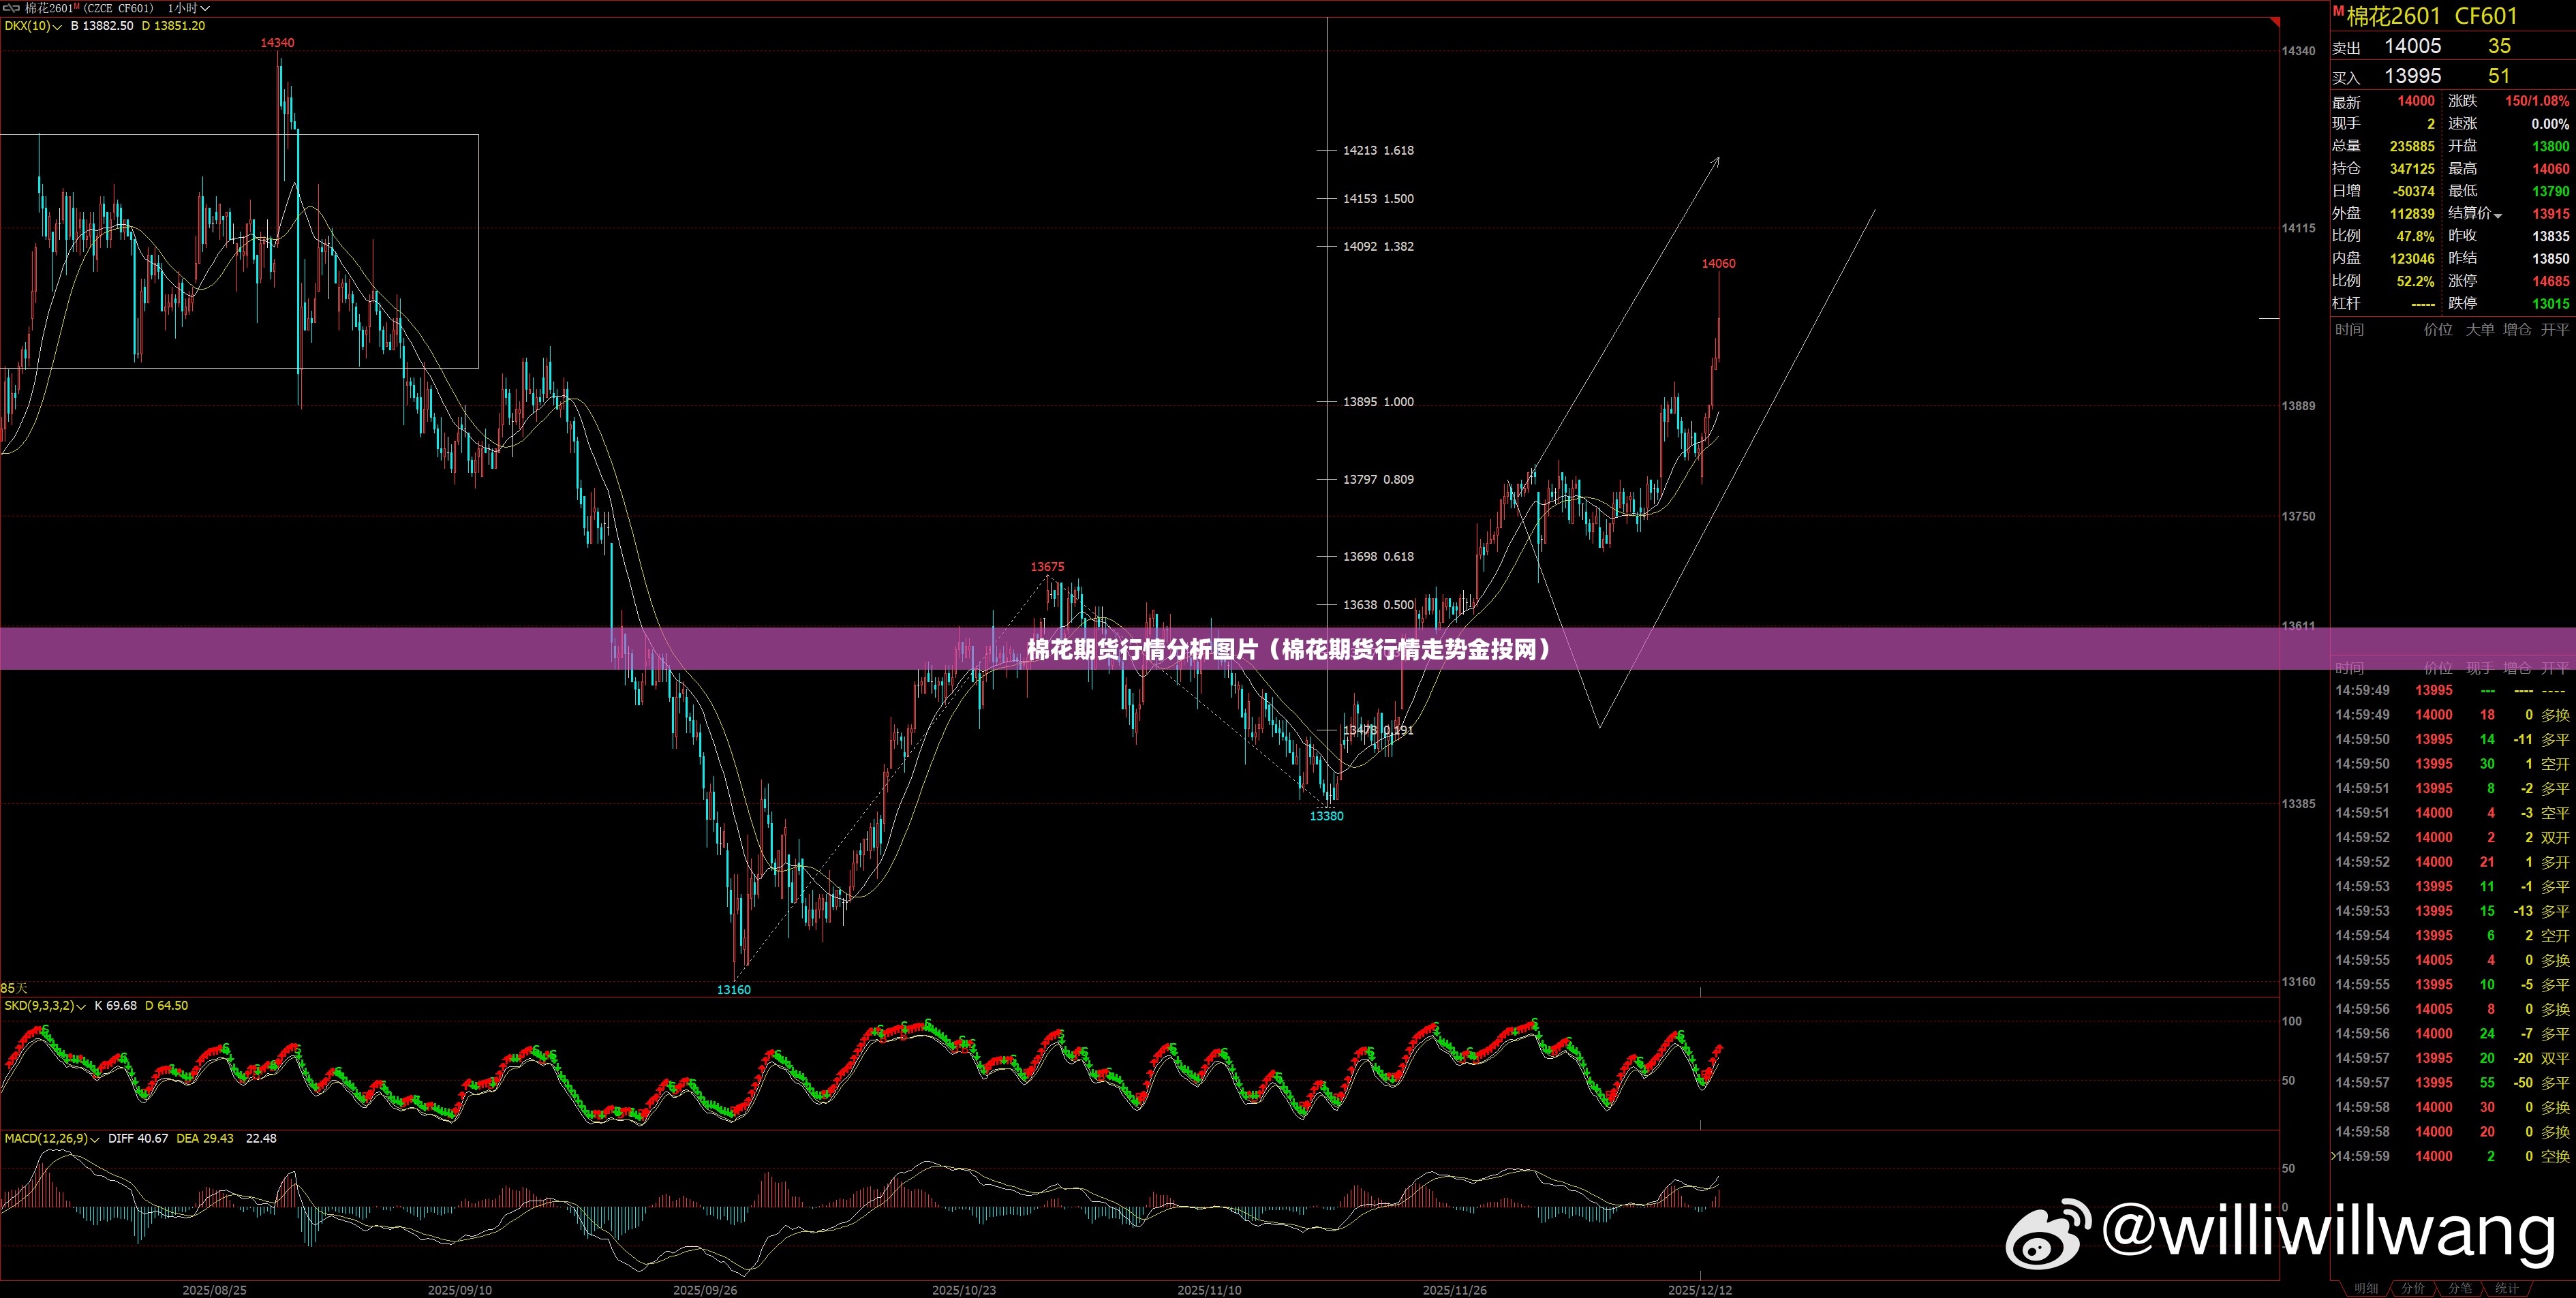Click the 涨停 price 14685
This screenshot has height=1298, width=2576.
tap(2551, 281)
